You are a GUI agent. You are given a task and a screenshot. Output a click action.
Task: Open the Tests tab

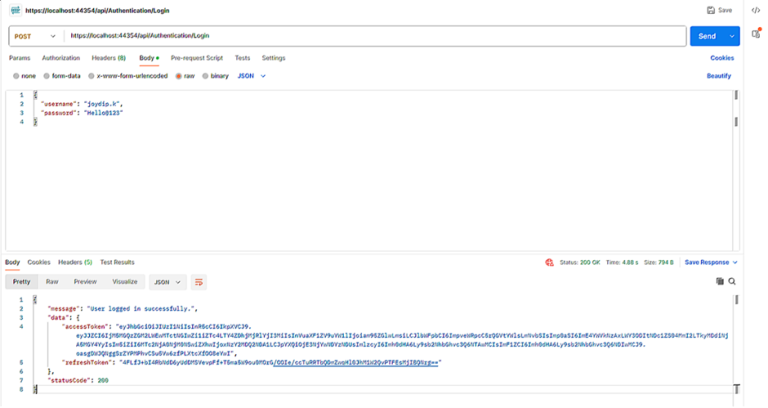(x=242, y=58)
